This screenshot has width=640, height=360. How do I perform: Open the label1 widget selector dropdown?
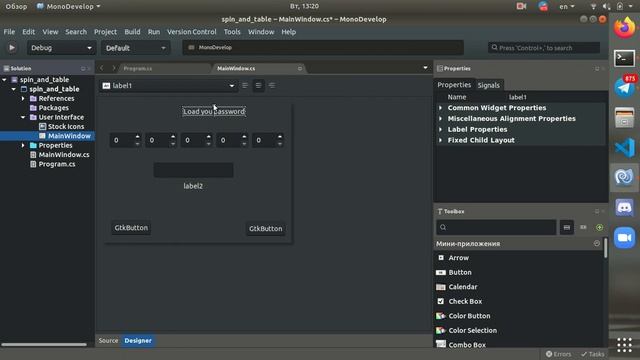coord(169,85)
